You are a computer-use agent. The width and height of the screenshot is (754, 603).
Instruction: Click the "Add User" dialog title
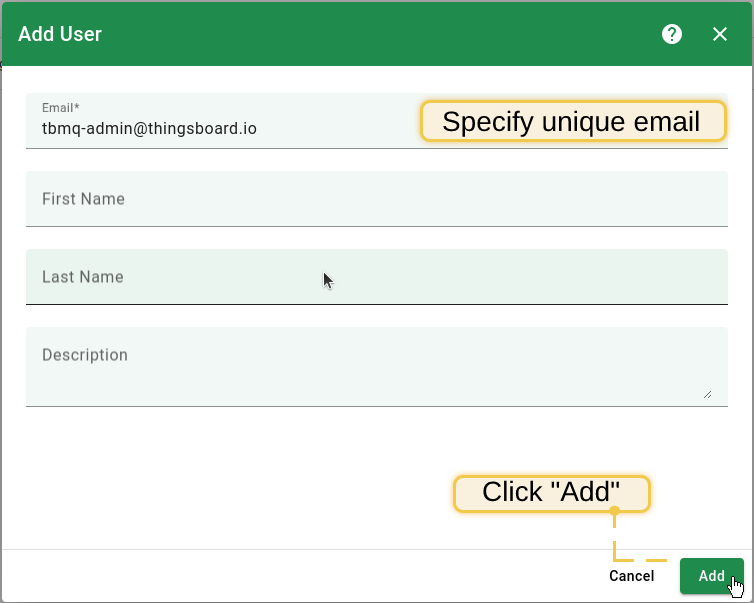pyautogui.click(x=60, y=34)
